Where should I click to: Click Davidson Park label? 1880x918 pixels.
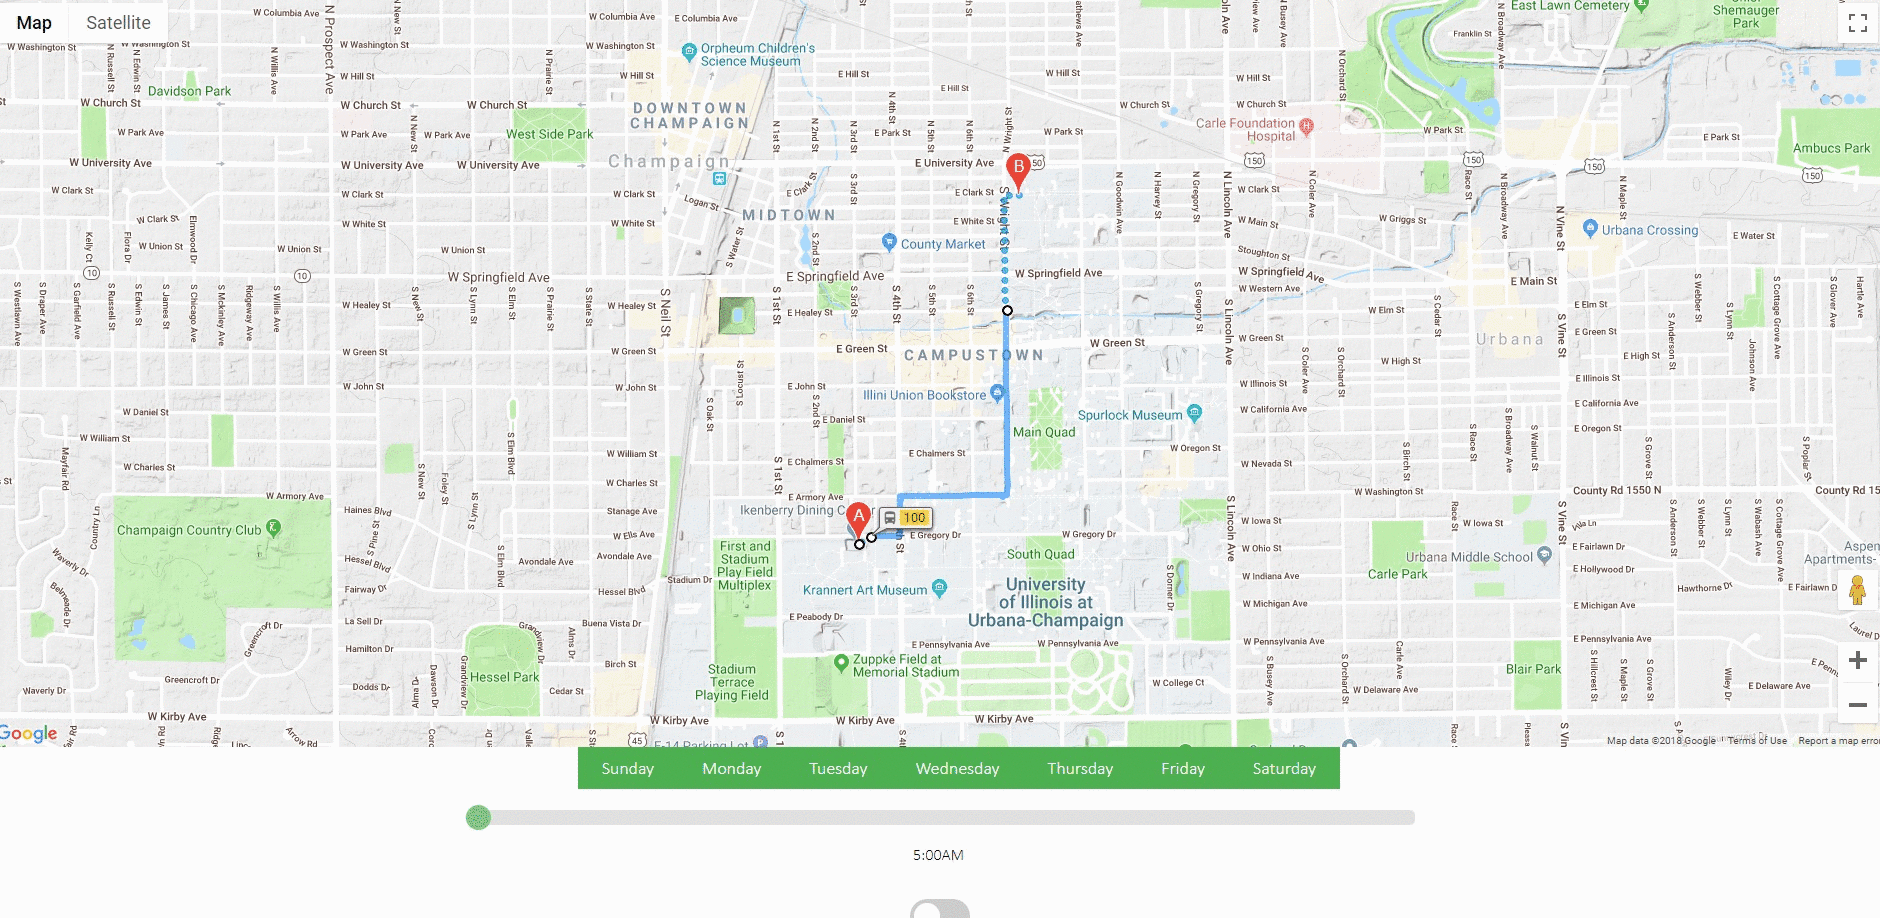coord(189,91)
